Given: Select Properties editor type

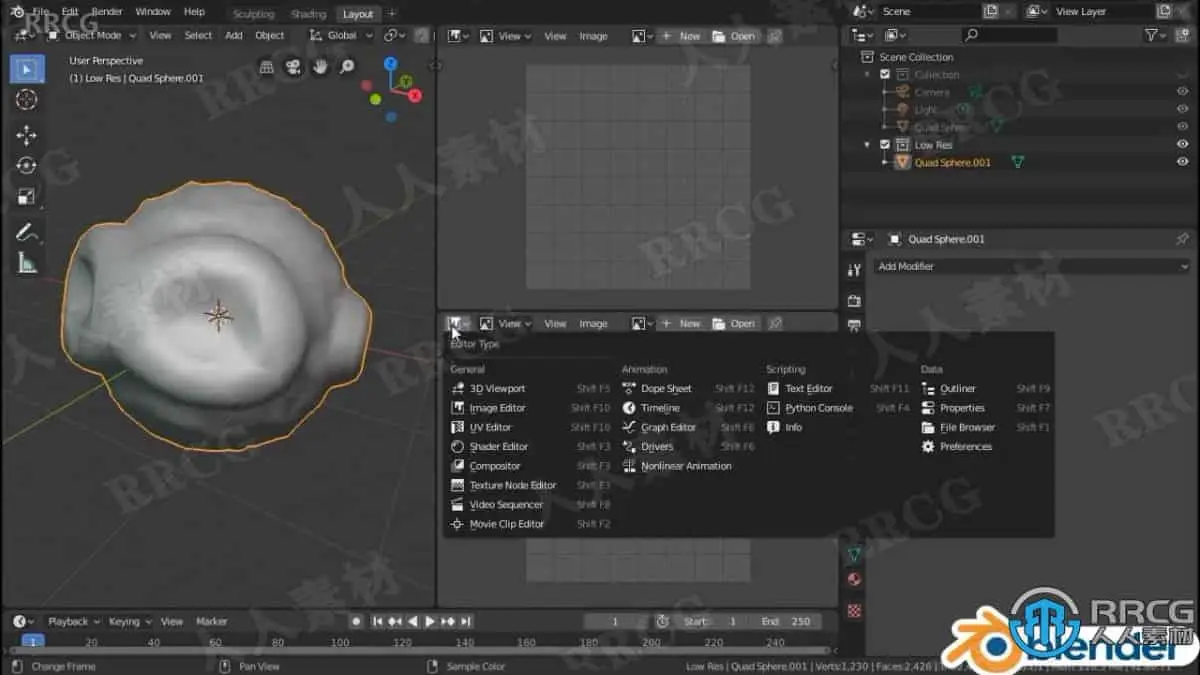Looking at the screenshot, I should coord(962,408).
